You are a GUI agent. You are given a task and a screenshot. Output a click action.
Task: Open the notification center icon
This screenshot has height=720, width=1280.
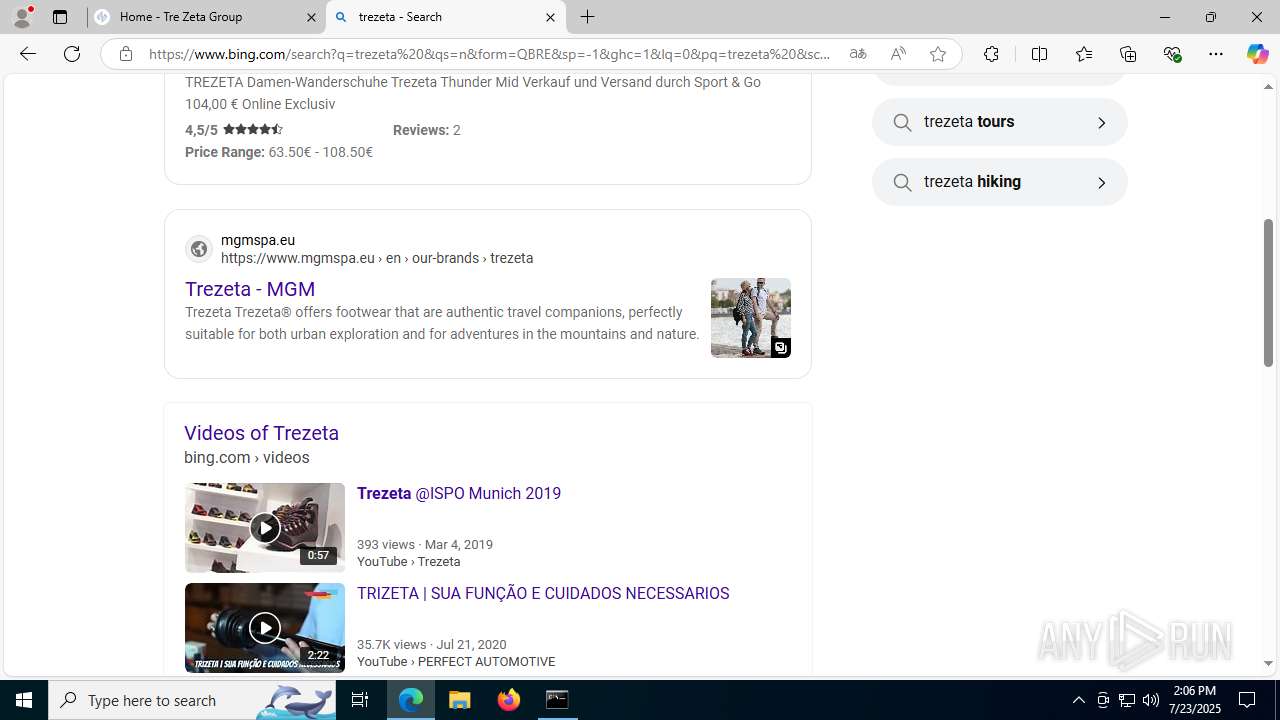[1248, 700]
